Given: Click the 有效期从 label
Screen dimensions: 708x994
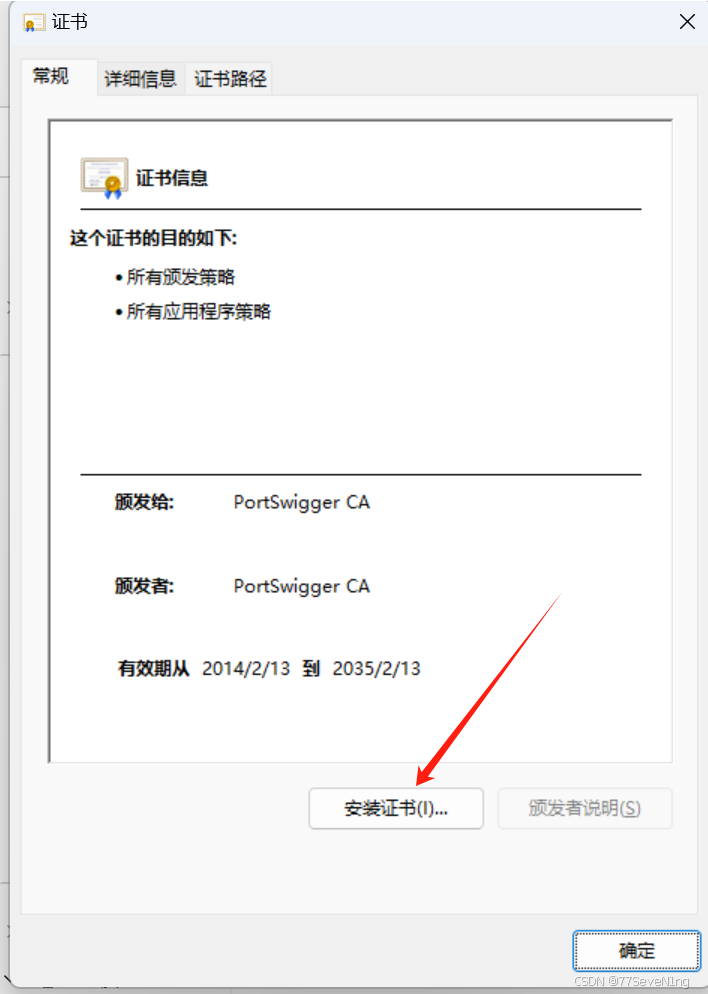Looking at the screenshot, I should click(x=153, y=668).
